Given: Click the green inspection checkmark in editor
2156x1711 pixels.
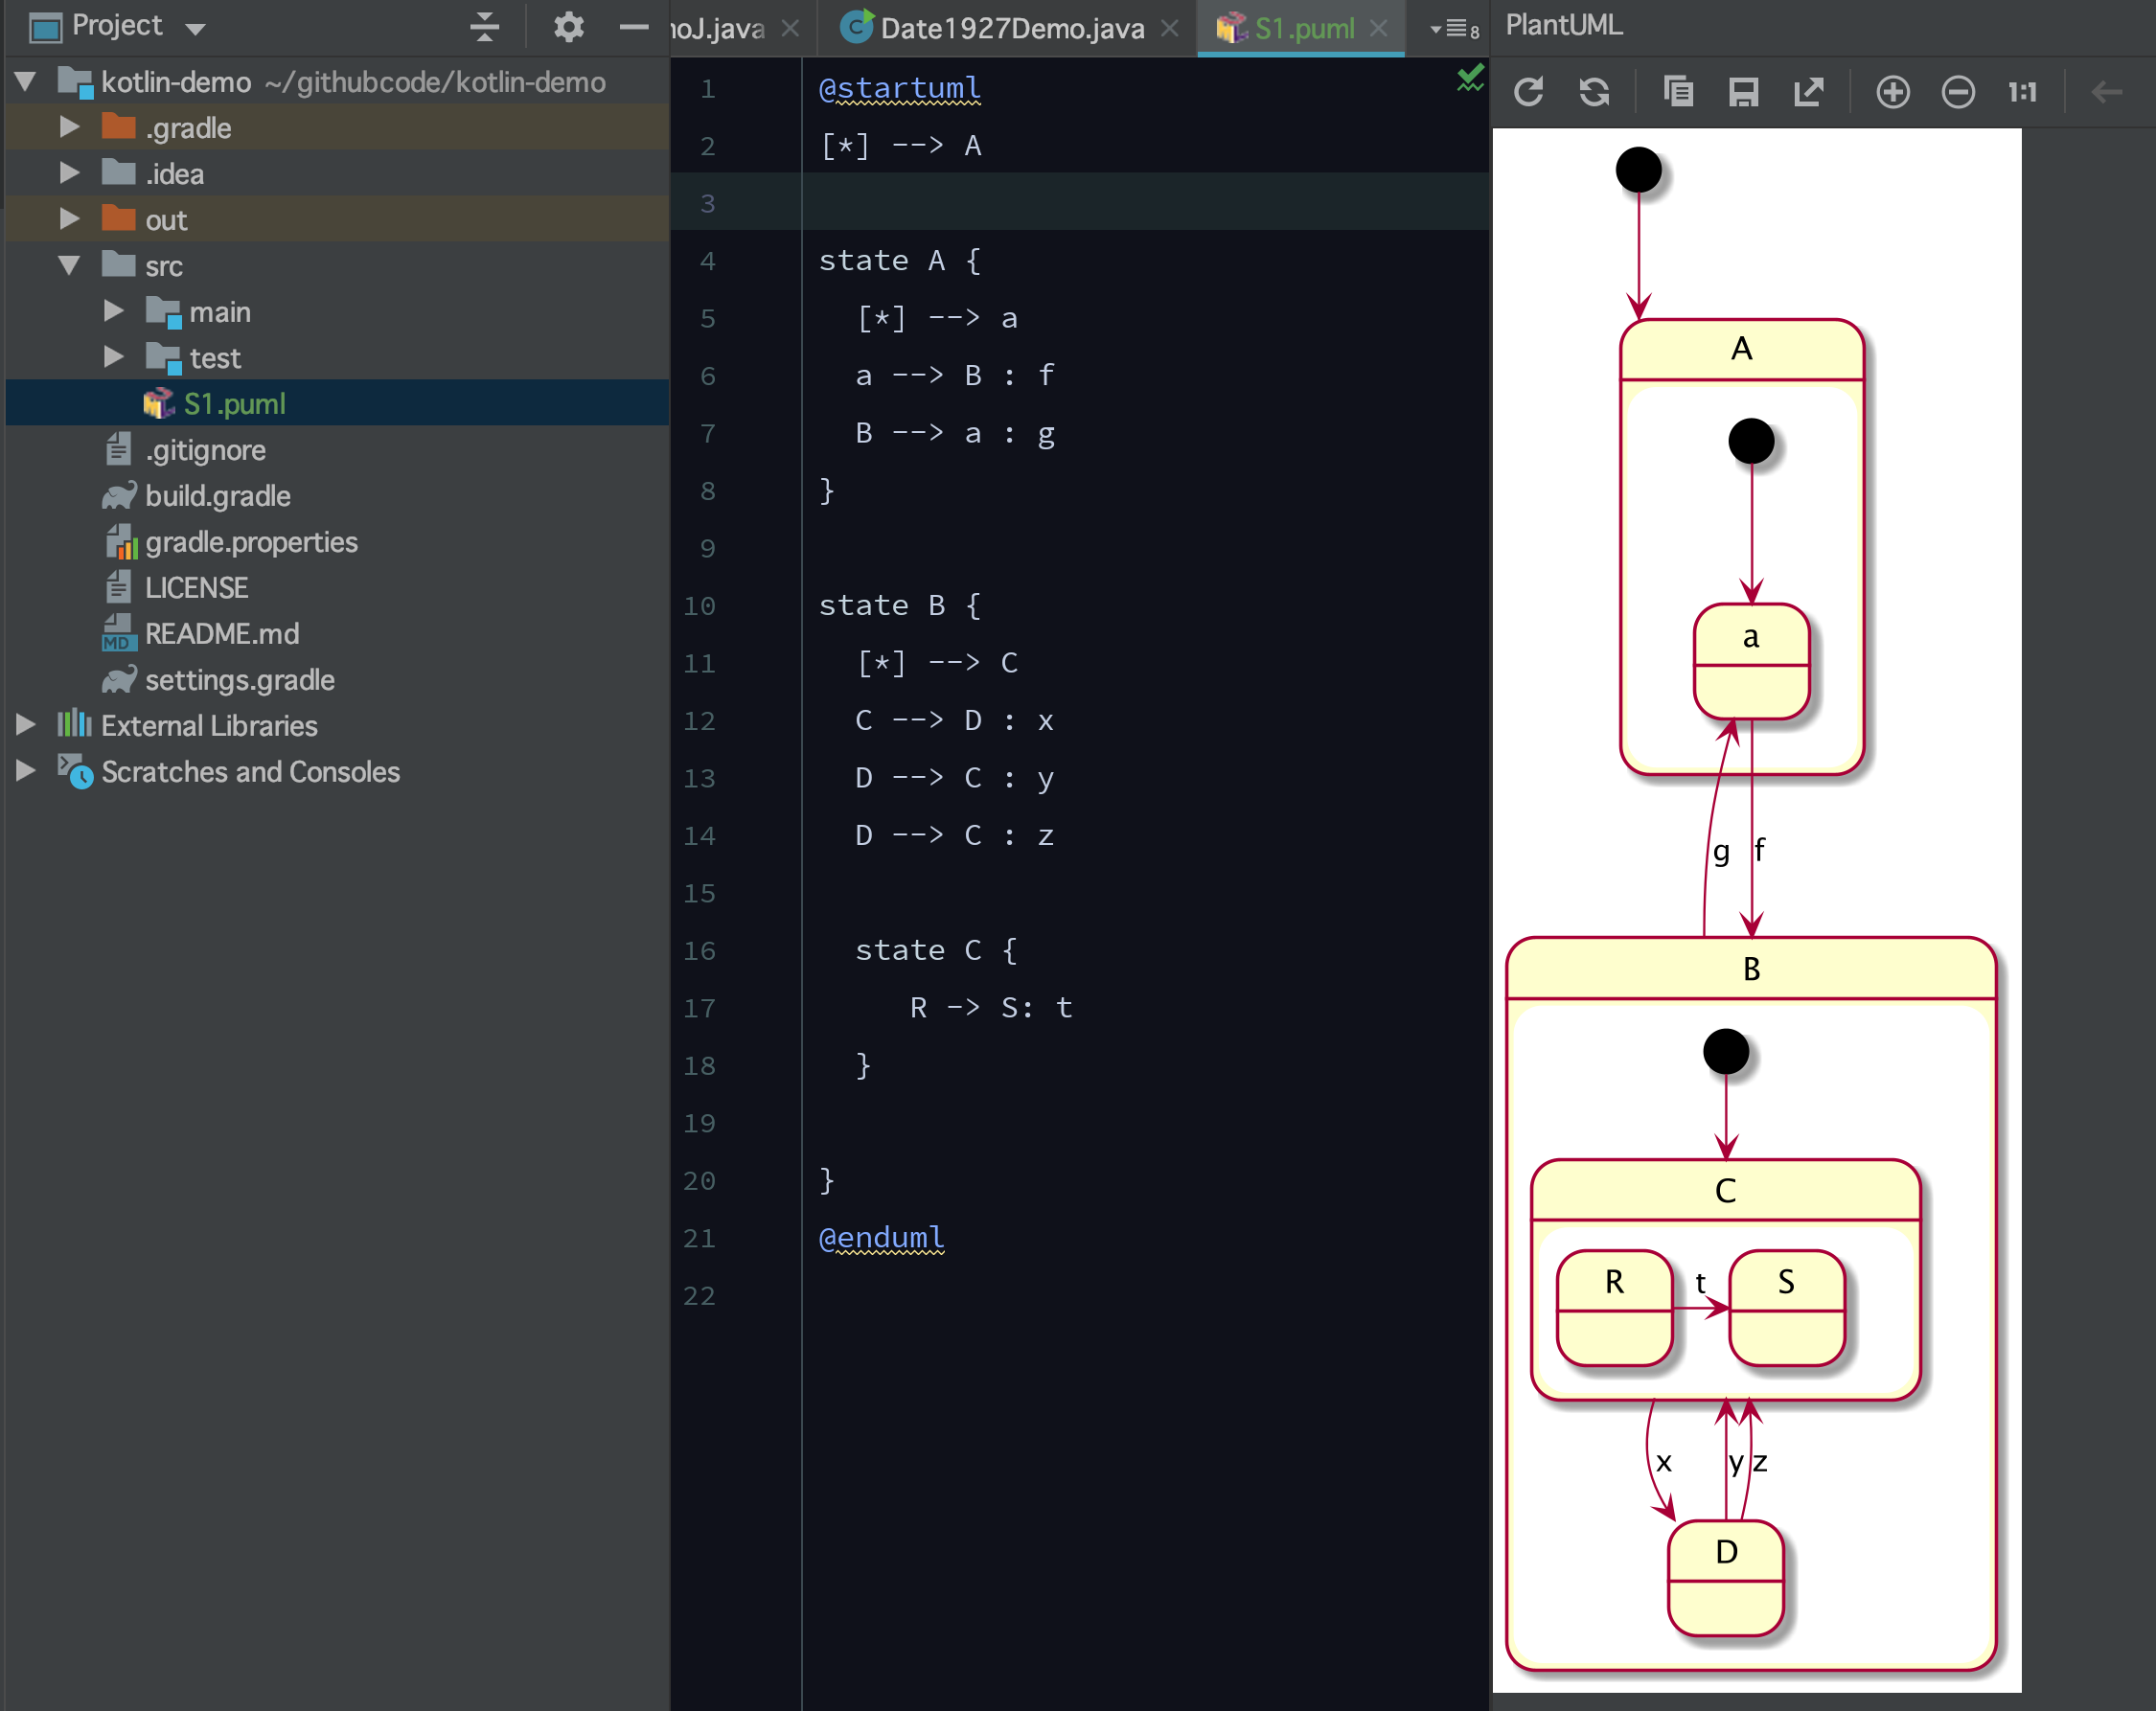Looking at the screenshot, I should pyautogui.click(x=1469, y=78).
